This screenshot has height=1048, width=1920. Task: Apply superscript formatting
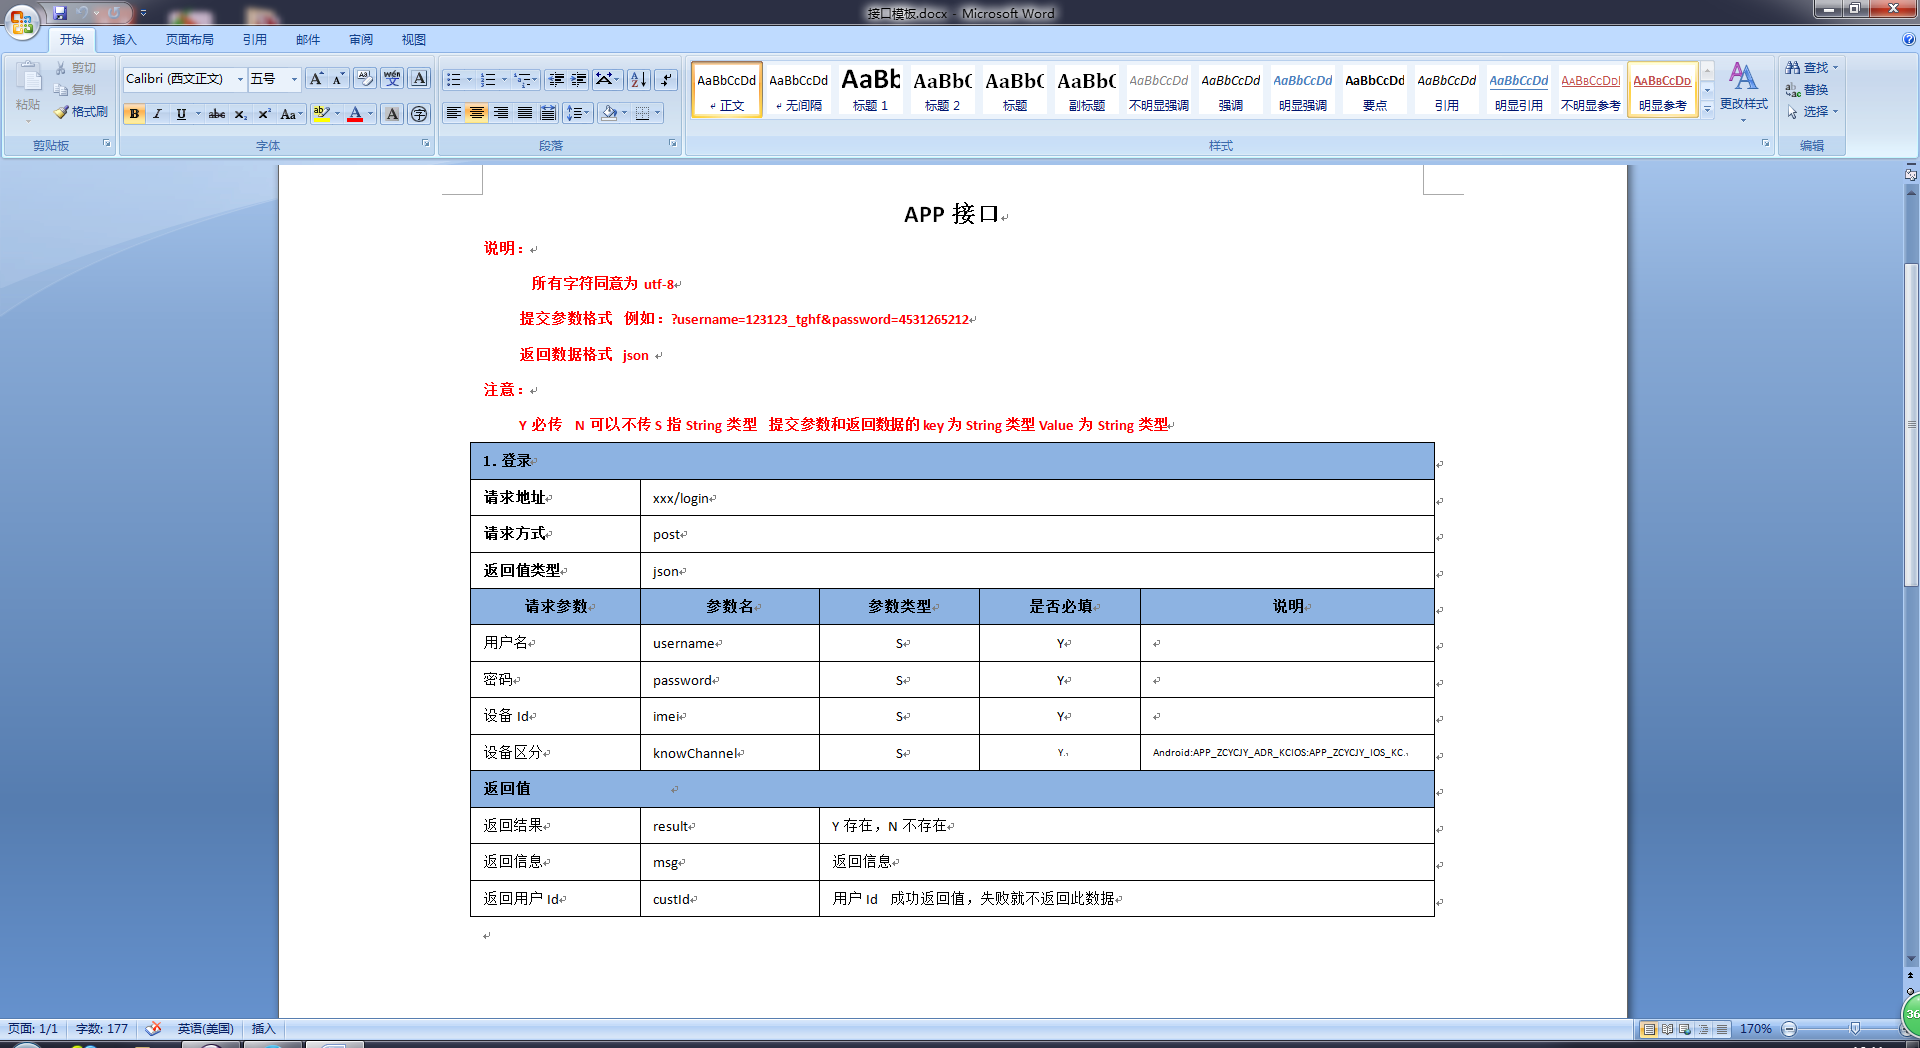click(264, 114)
